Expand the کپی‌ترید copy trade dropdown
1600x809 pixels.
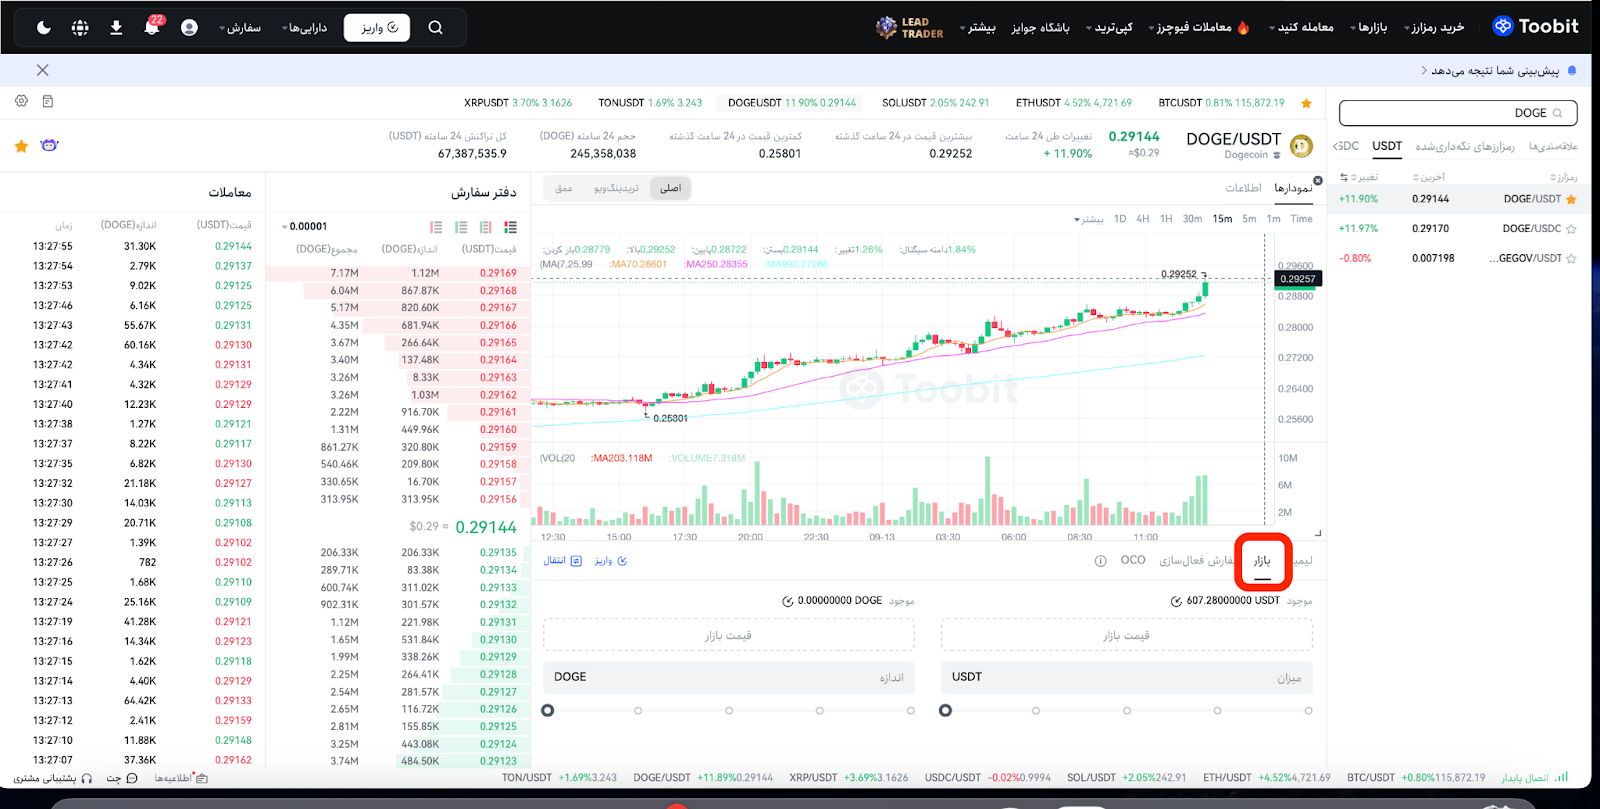pos(1110,28)
